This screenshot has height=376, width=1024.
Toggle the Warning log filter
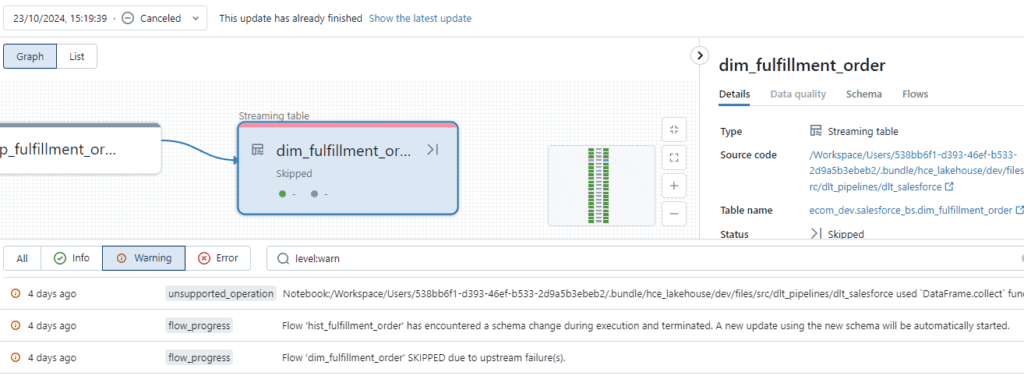tap(144, 258)
